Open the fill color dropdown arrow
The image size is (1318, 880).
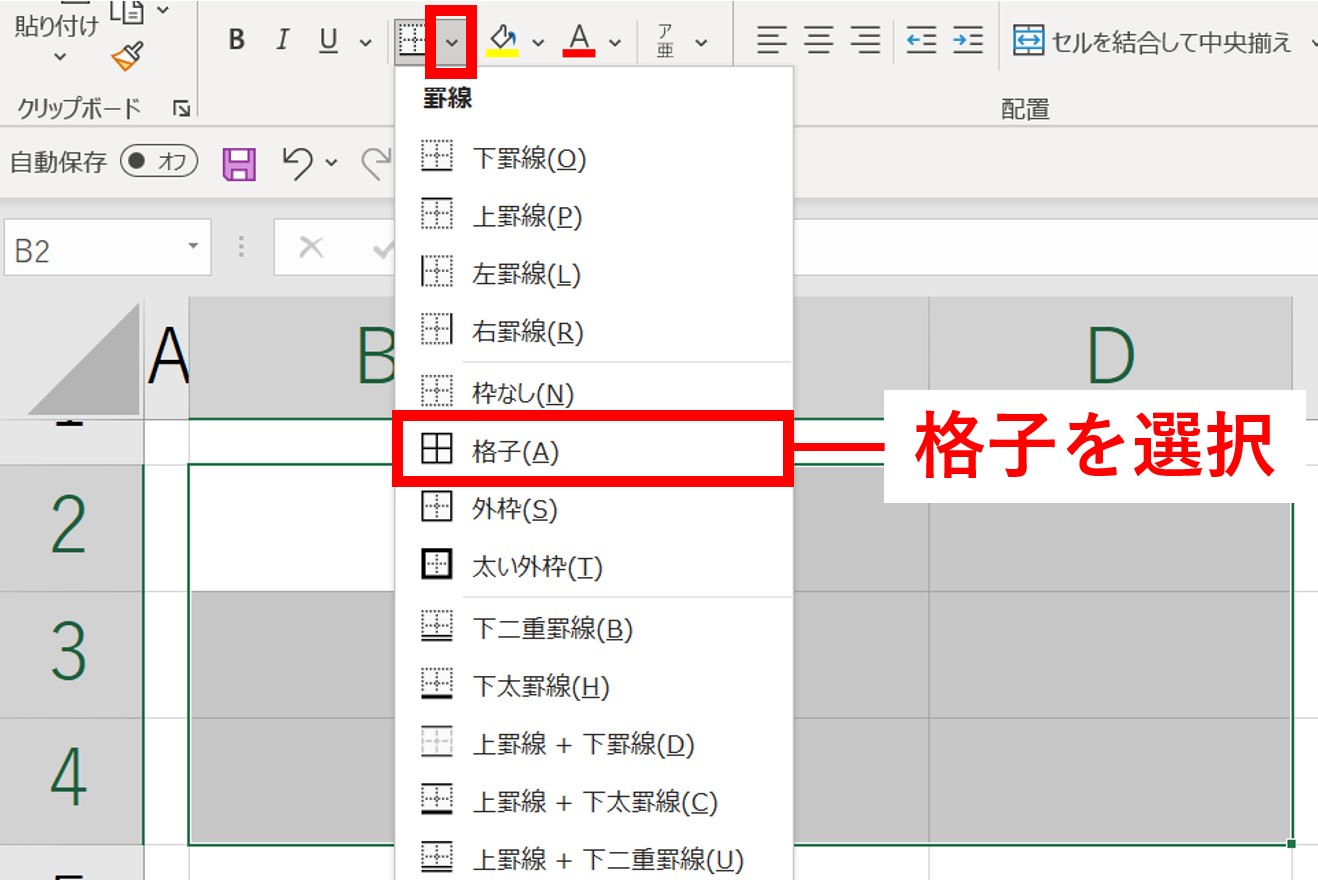538,42
